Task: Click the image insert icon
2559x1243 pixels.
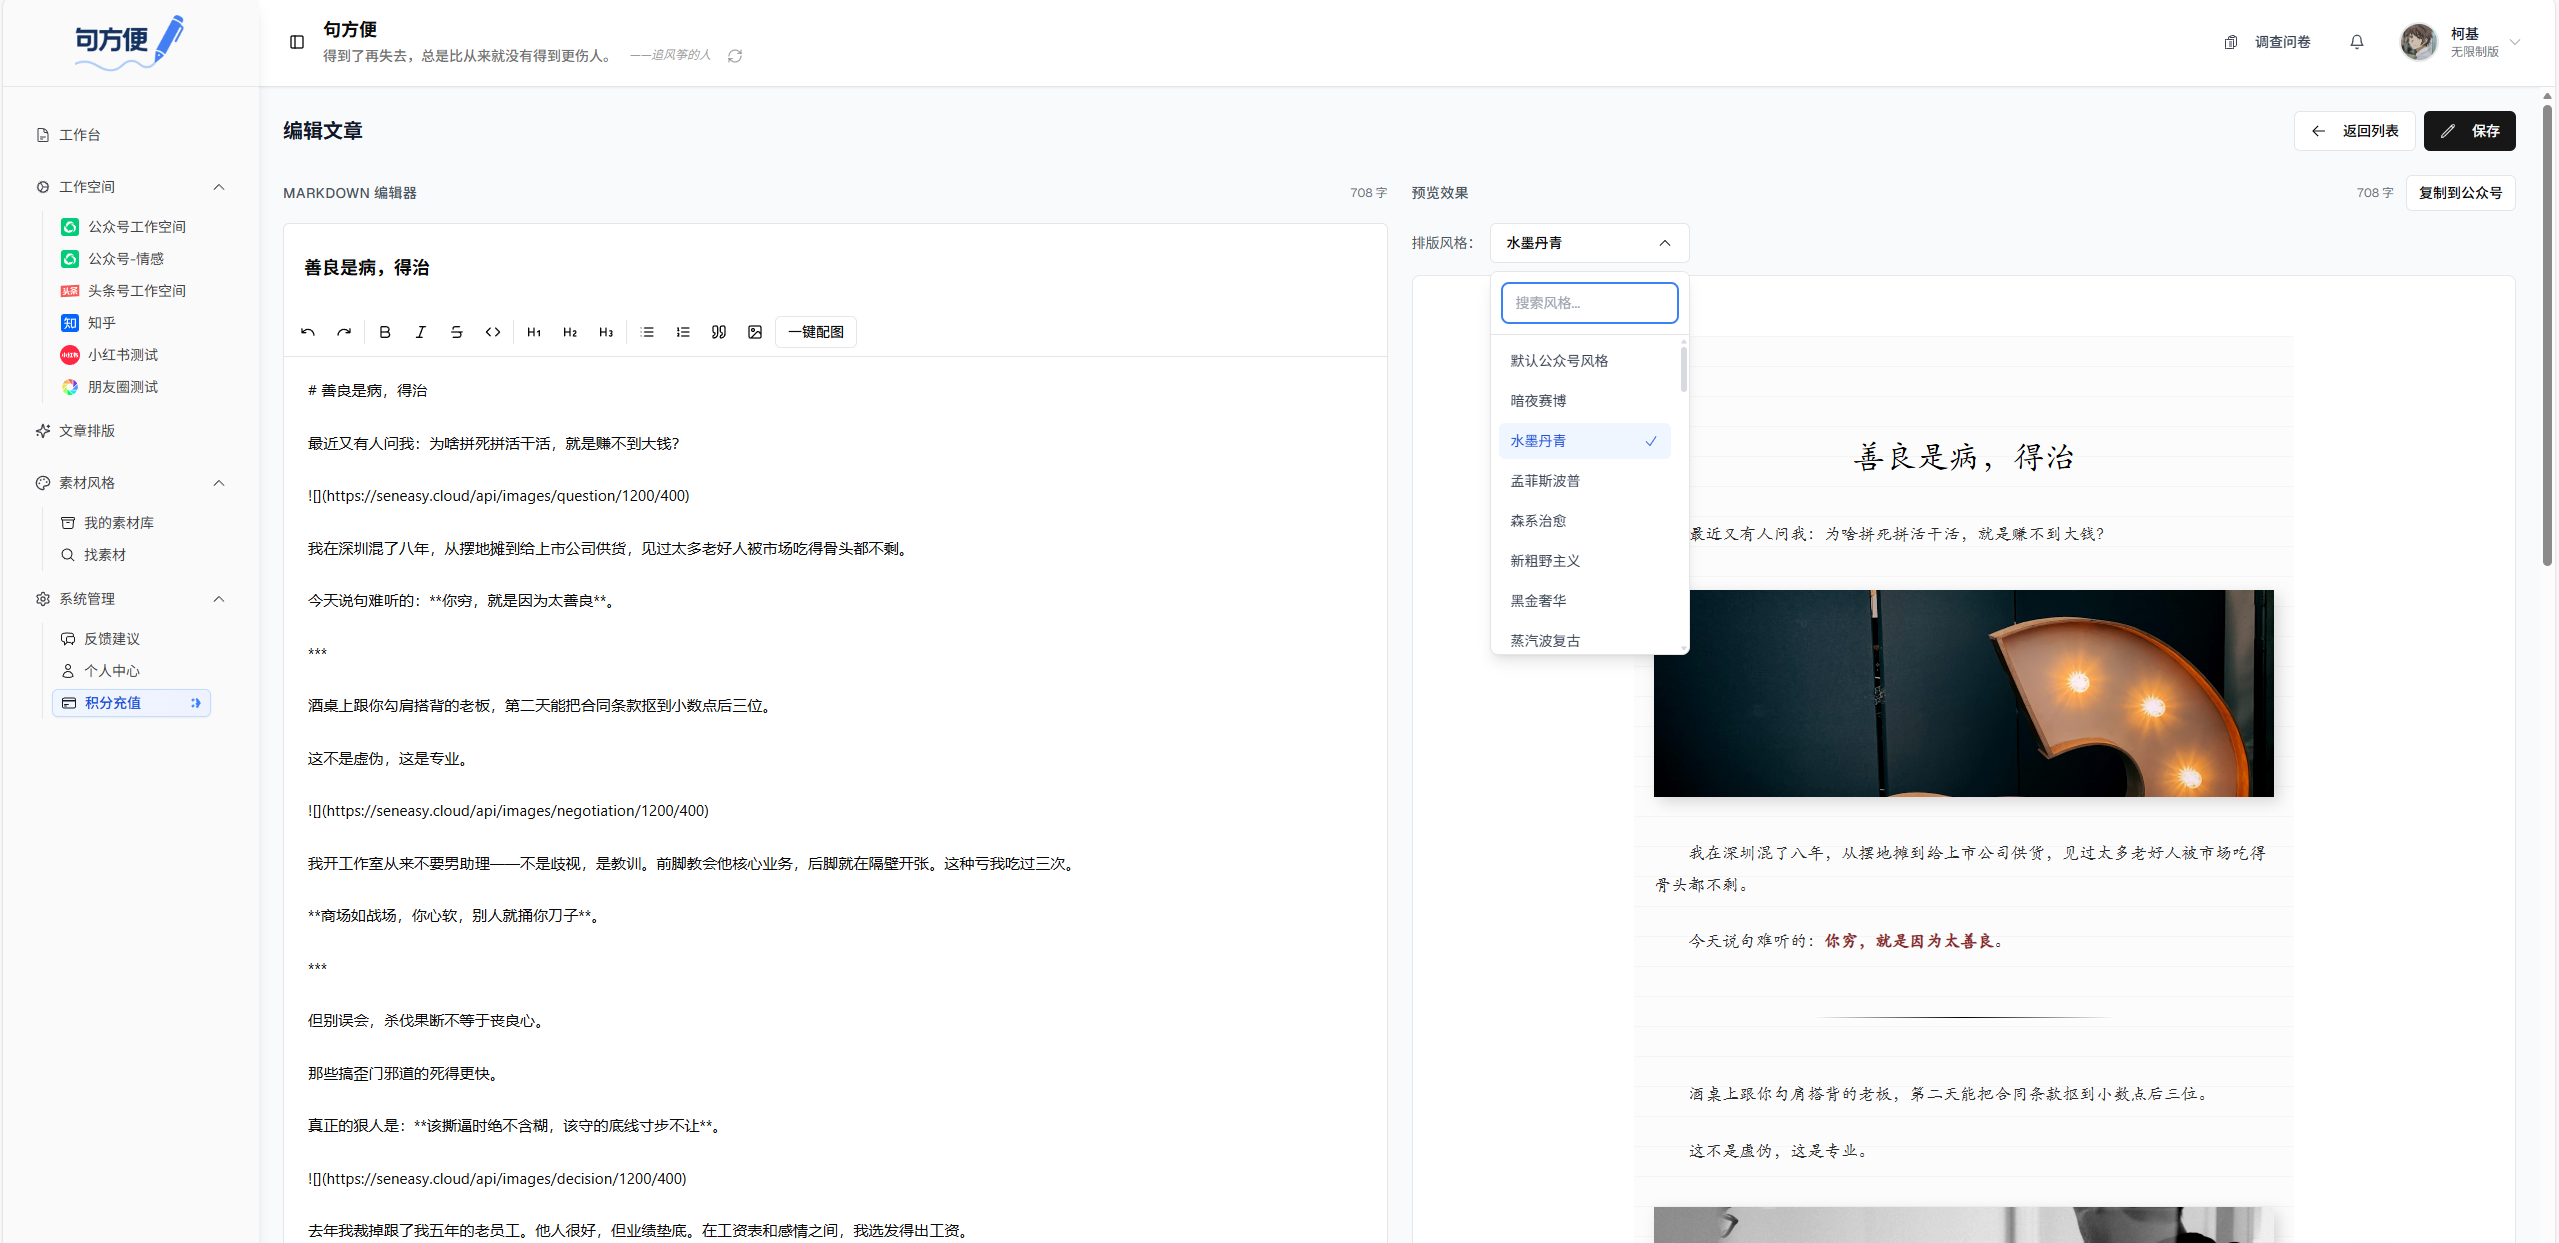Action: (755, 331)
